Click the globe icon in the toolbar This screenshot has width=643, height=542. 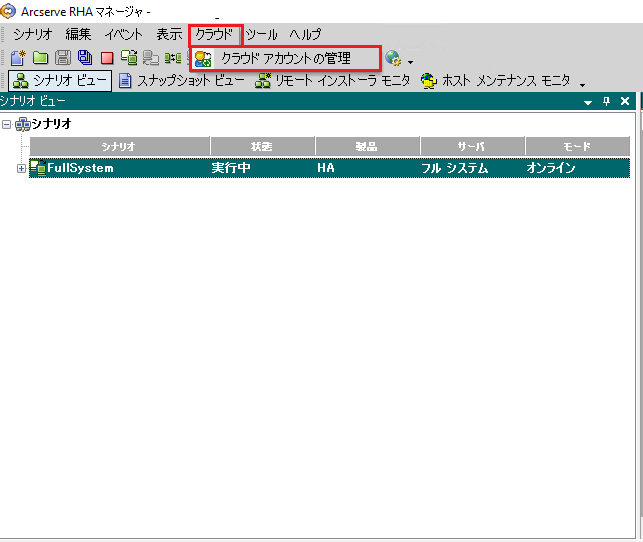(x=393, y=58)
